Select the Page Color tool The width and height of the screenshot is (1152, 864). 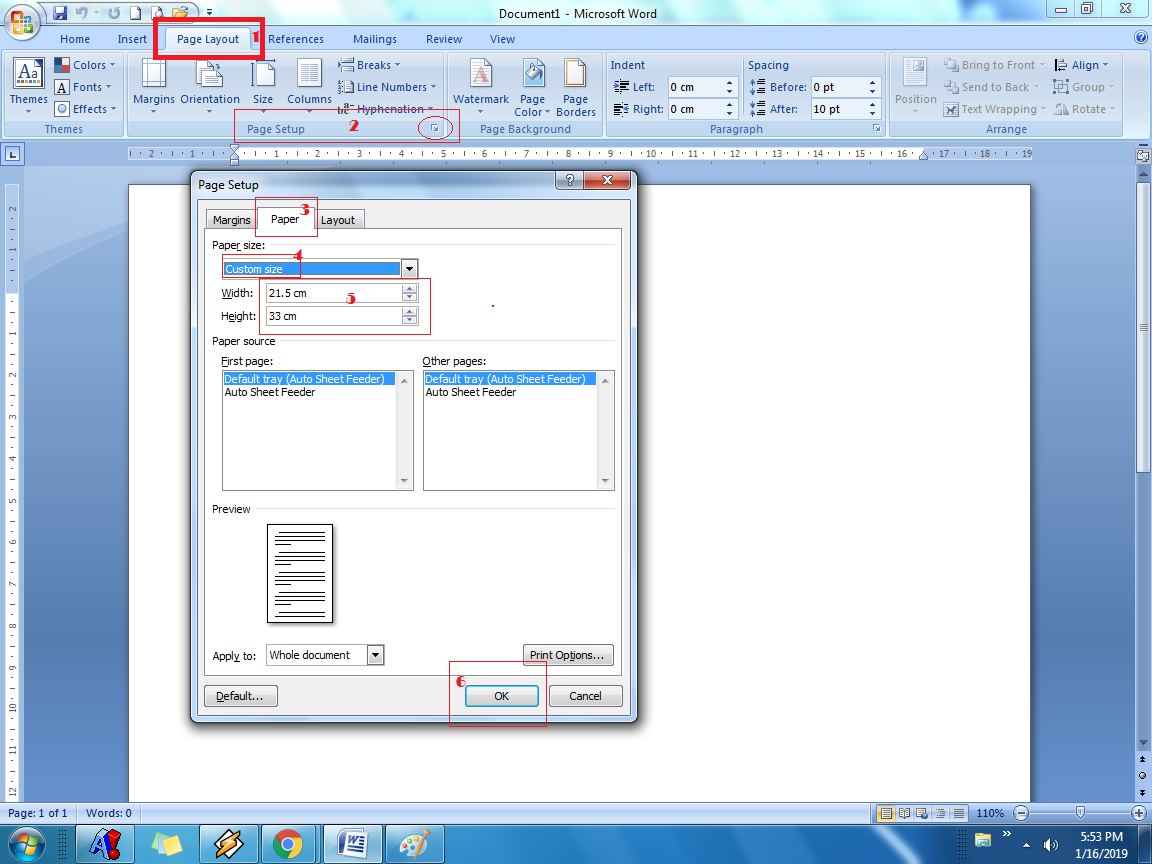(533, 86)
